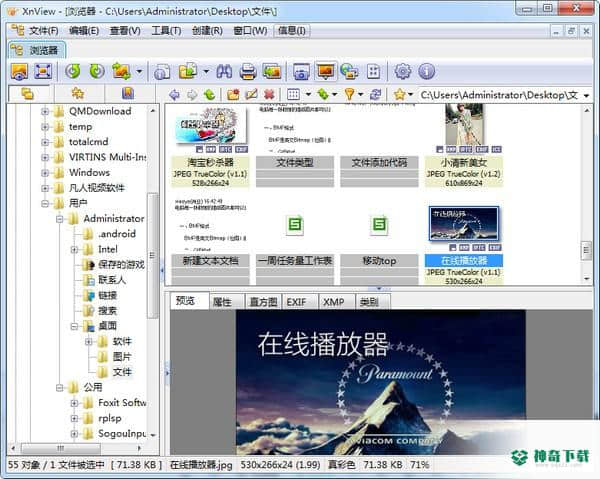Start slideshow with the monitor icon
This screenshot has height=479, width=600.
[326, 72]
